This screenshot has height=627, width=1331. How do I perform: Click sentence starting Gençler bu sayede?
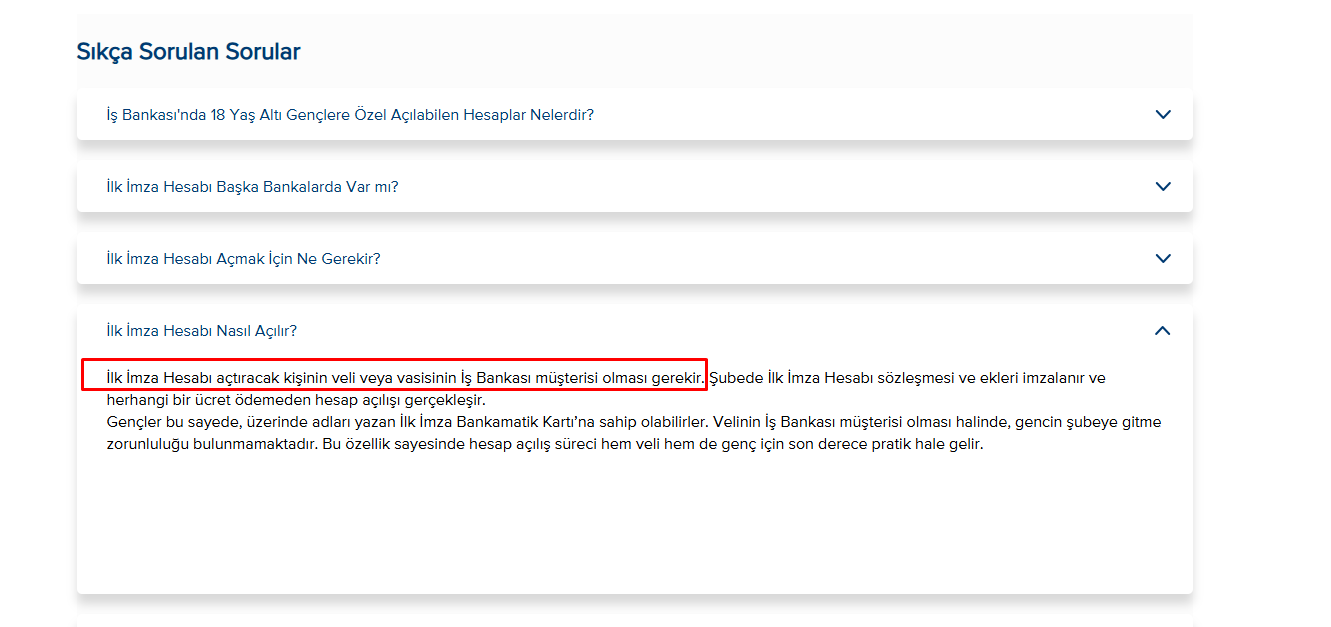tap(408, 422)
